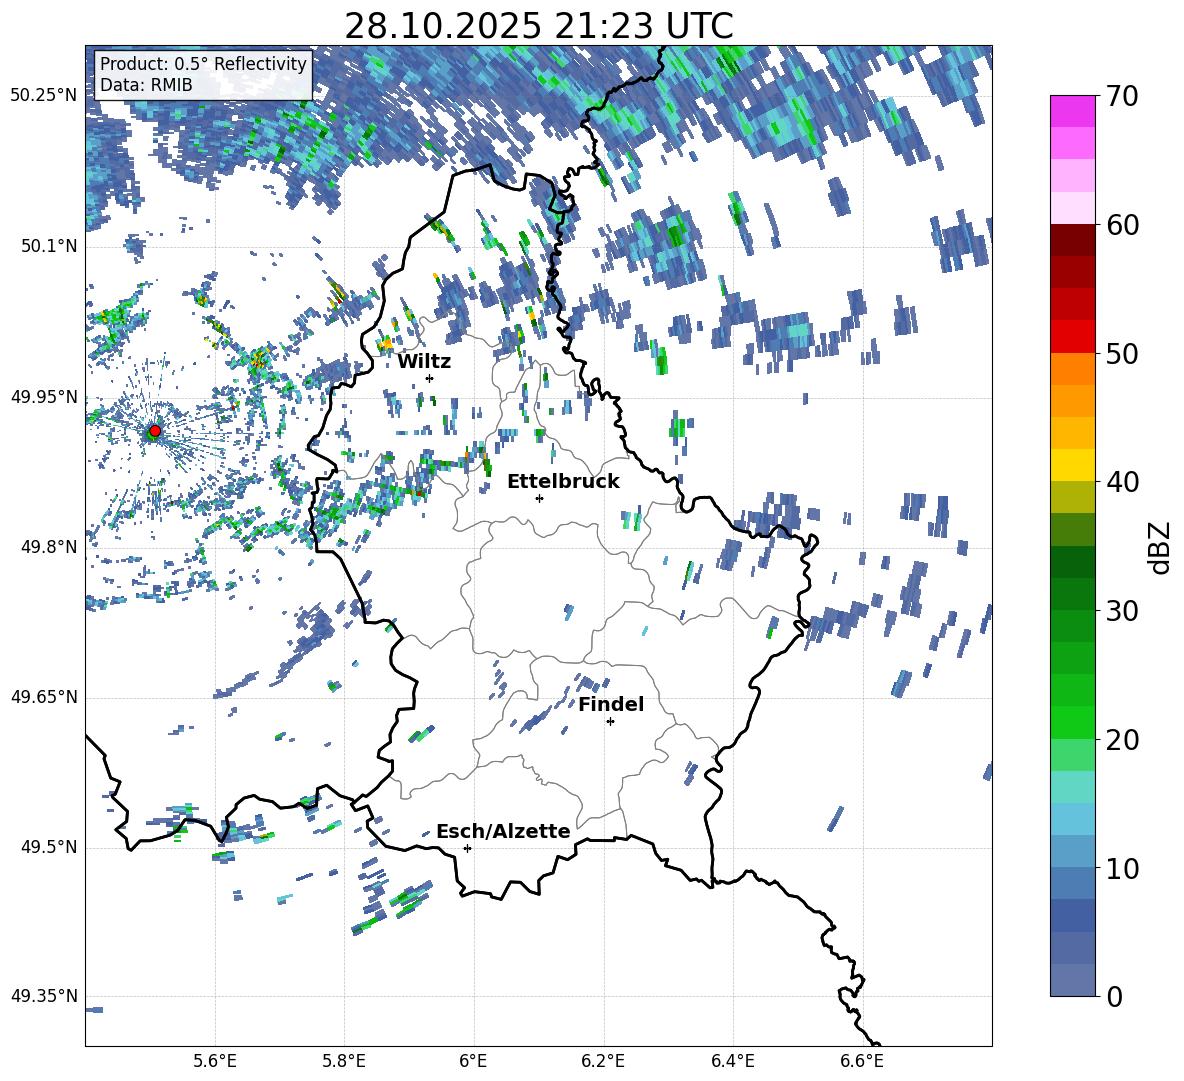The image size is (1184, 1081).
Task: Click the latitude label '49.5°N'
Action: (x=48, y=847)
